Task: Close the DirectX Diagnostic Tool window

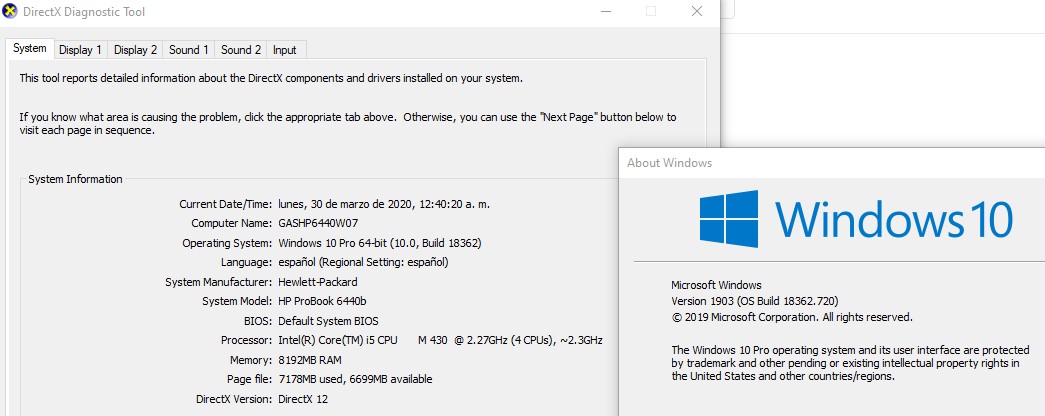Action: point(697,11)
